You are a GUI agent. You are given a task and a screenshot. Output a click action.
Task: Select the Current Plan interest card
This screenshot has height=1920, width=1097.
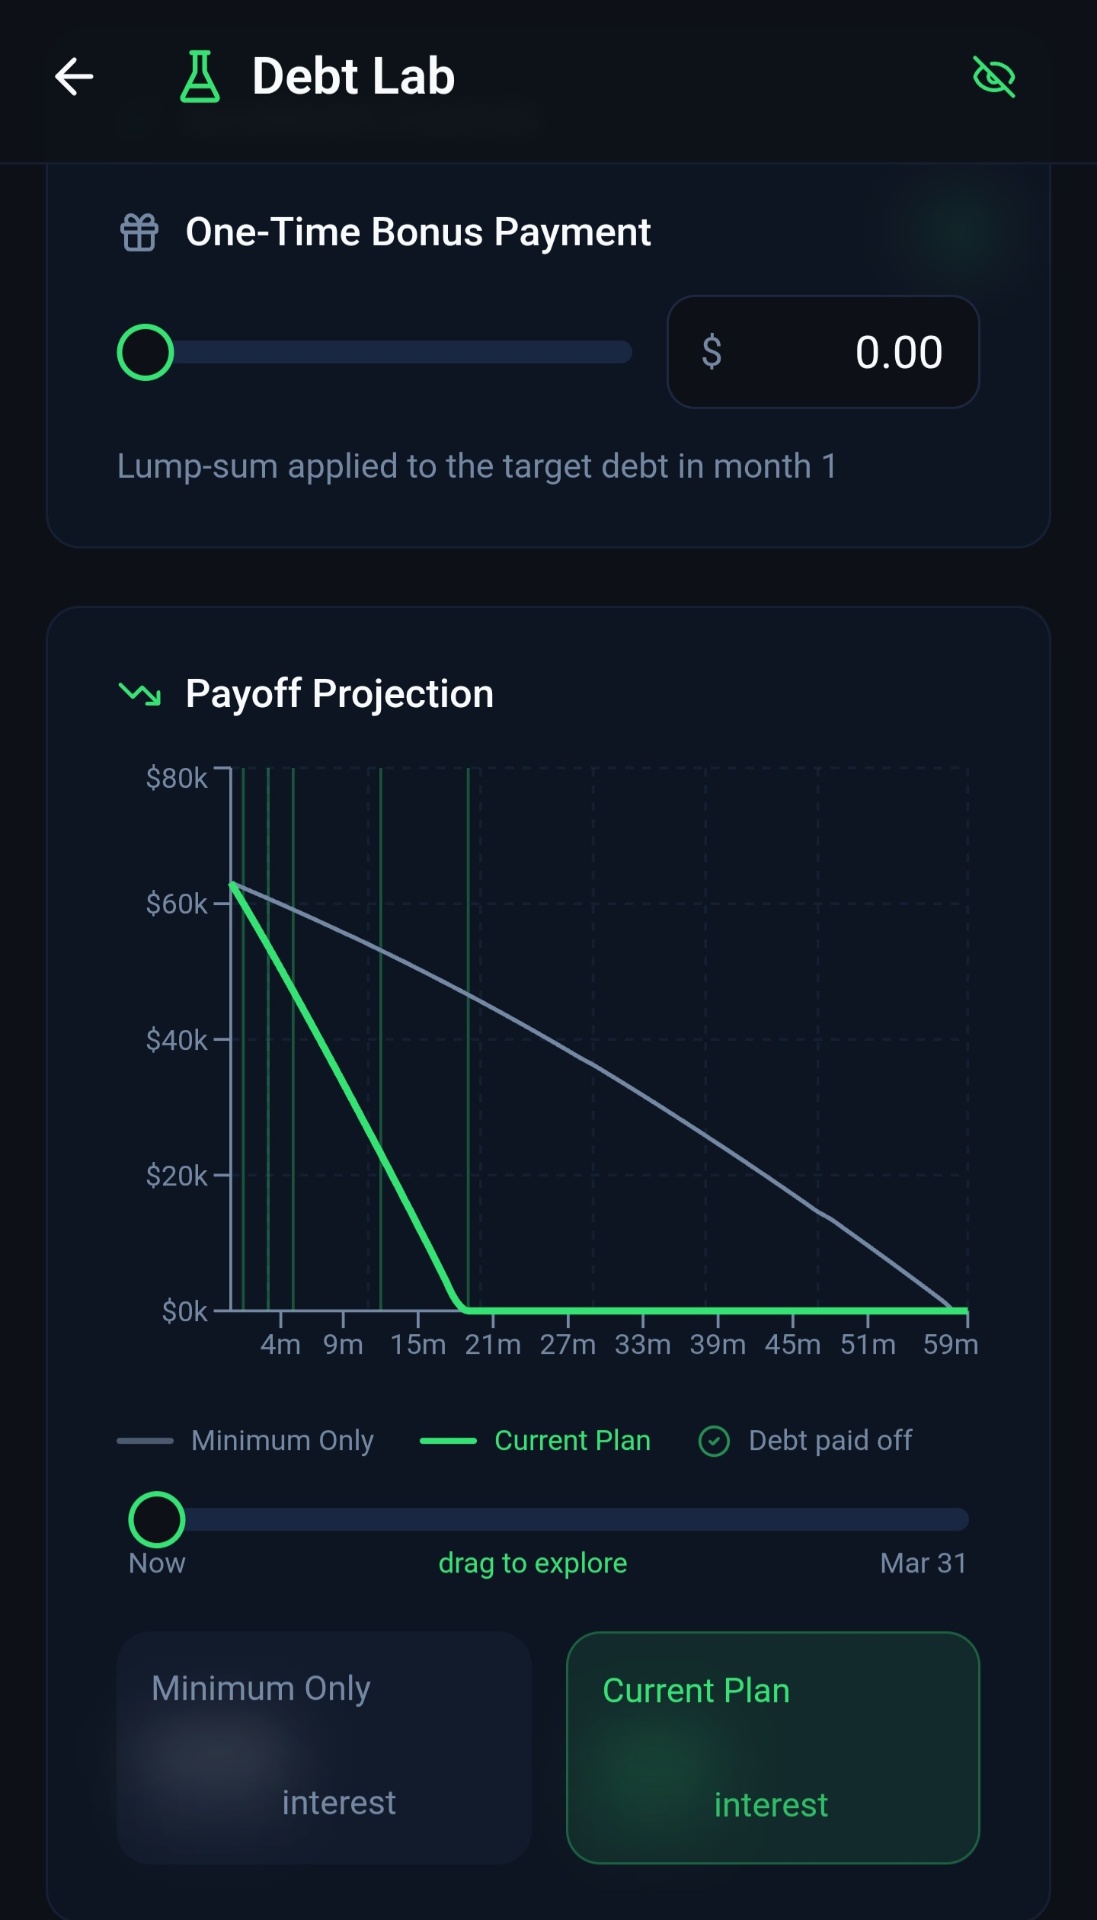[771, 1747]
